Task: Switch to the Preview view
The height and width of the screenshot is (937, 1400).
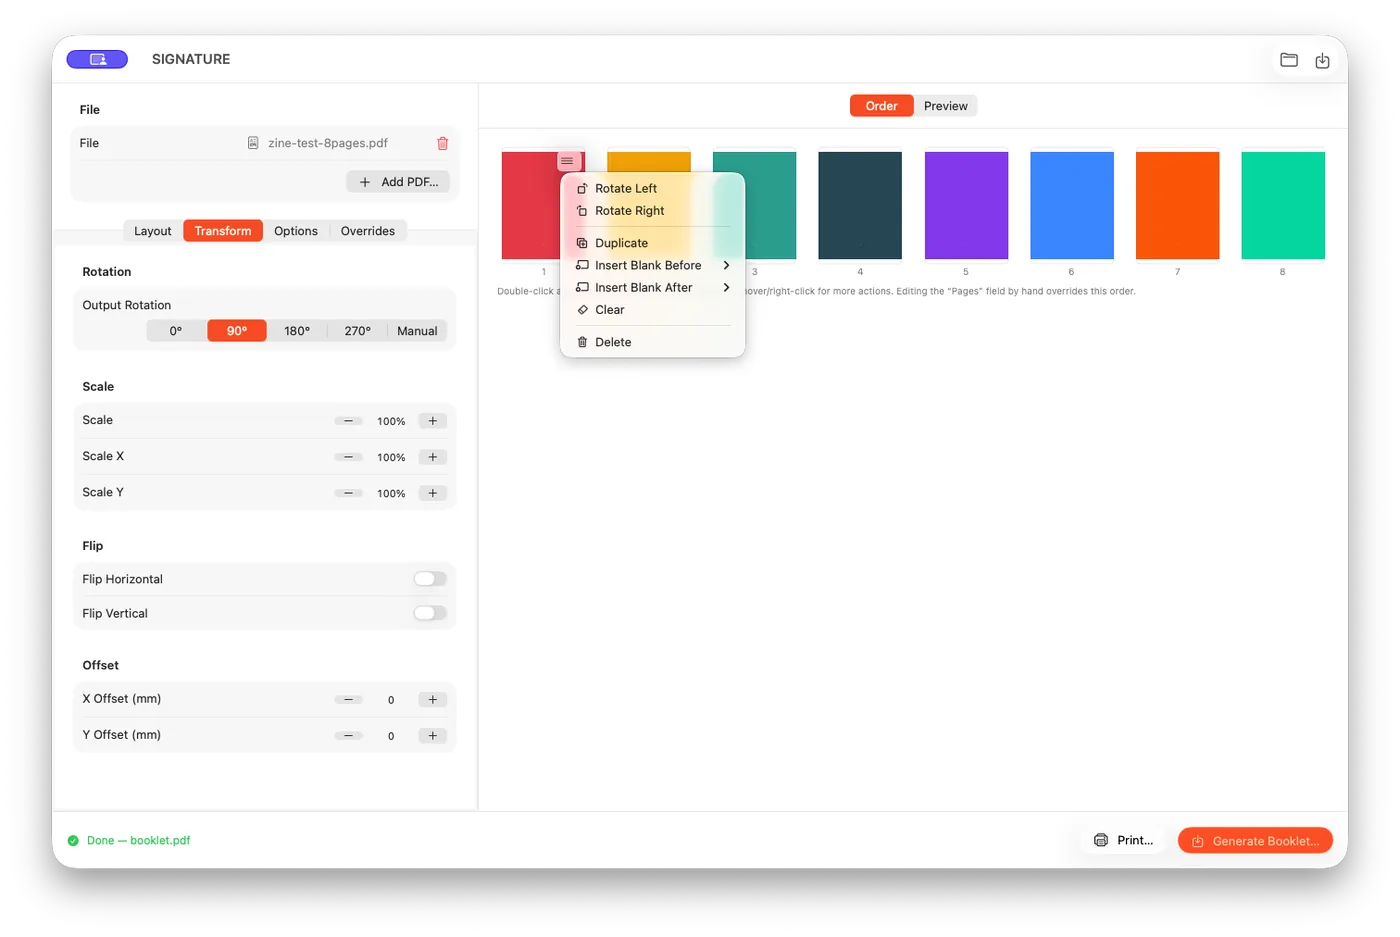Action: pyautogui.click(x=945, y=106)
